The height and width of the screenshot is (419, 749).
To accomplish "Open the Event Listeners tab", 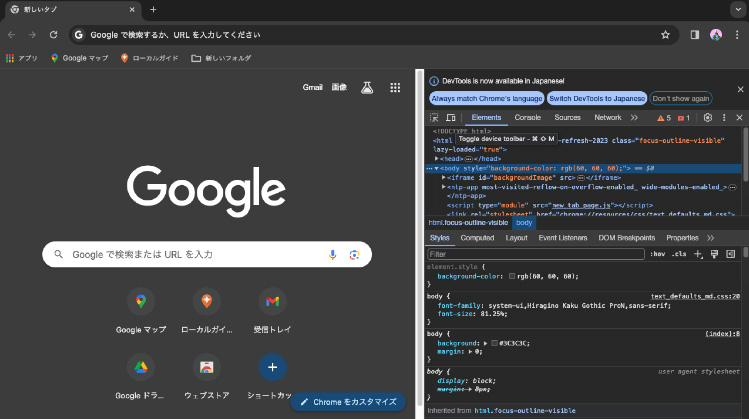I will 563,238.
